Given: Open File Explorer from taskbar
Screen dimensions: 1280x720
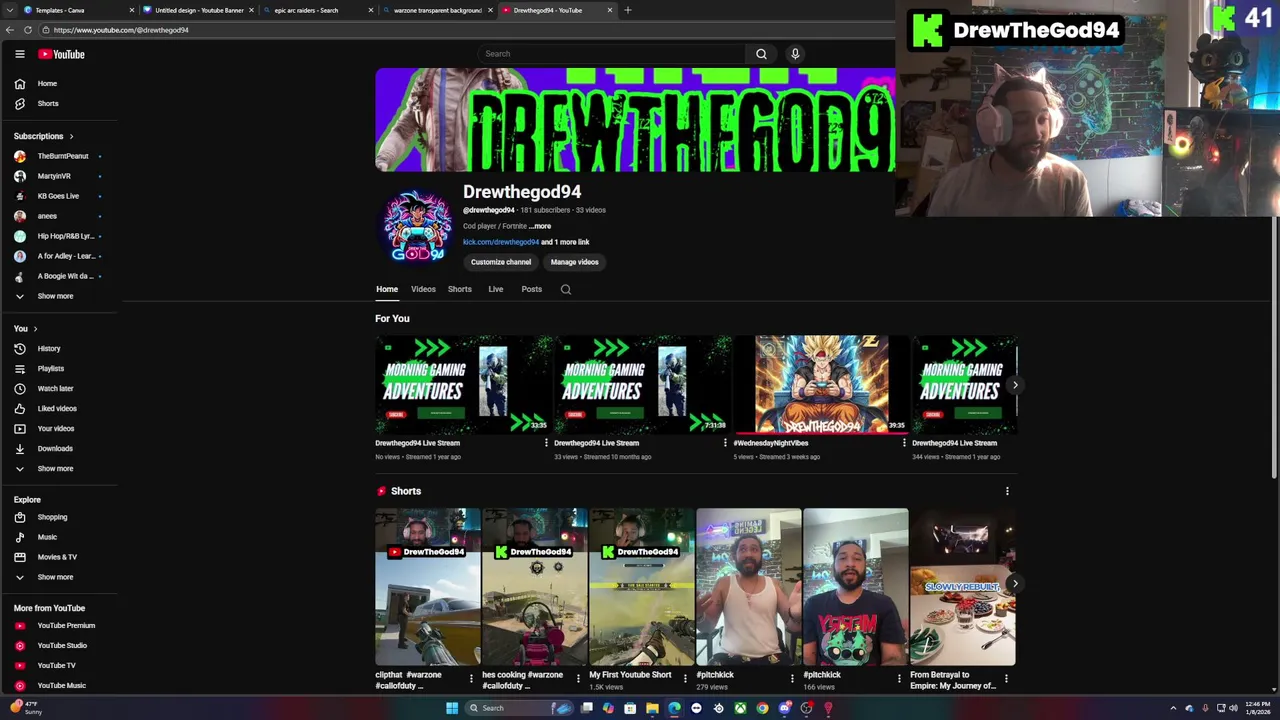Looking at the screenshot, I should tap(652, 708).
